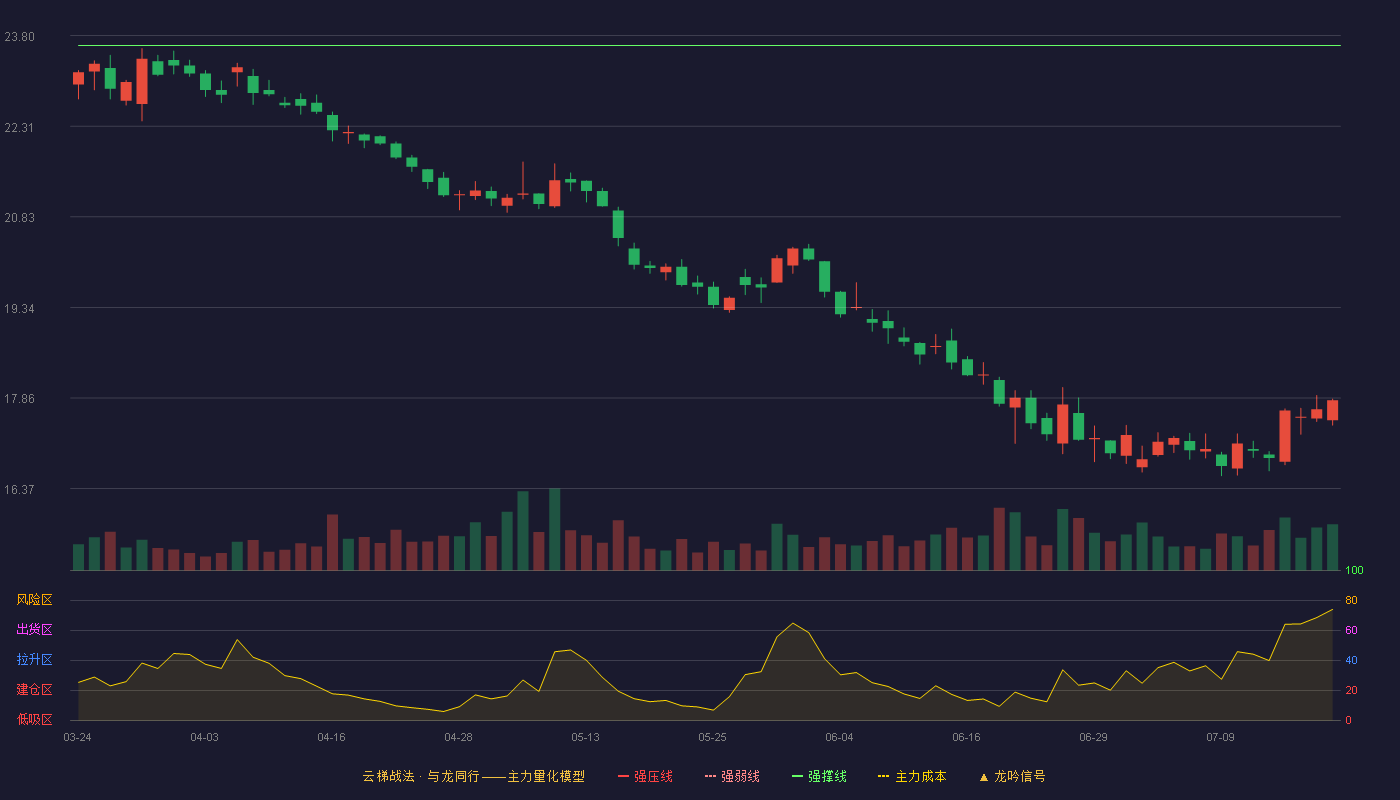The width and height of the screenshot is (1400, 800).
Task: Click the 04-16 date label
Action: (331, 737)
